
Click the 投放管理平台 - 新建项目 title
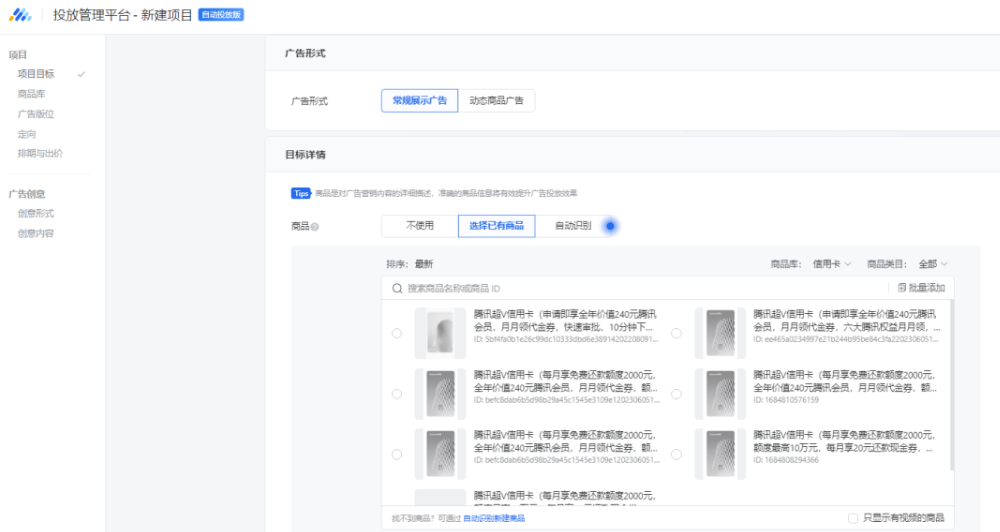pos(122,15)
